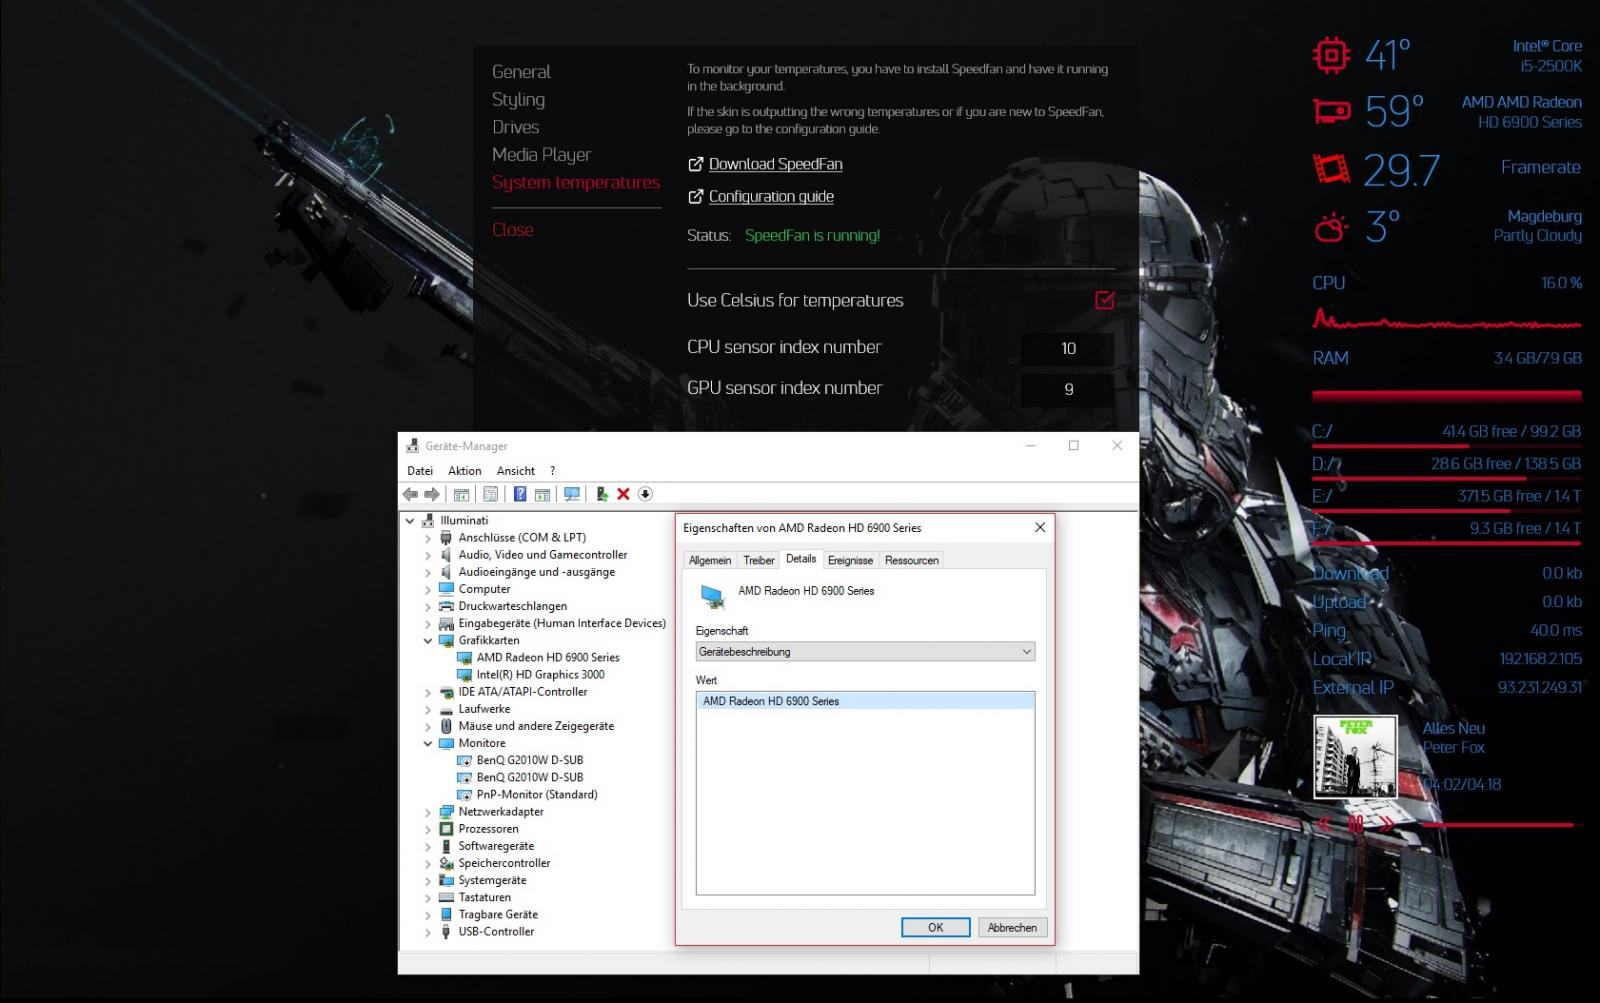The width and height of the screenshot is (1600, 1003).
Task: Click the partly cloudy weather icon
Action: click(1331, 229)
